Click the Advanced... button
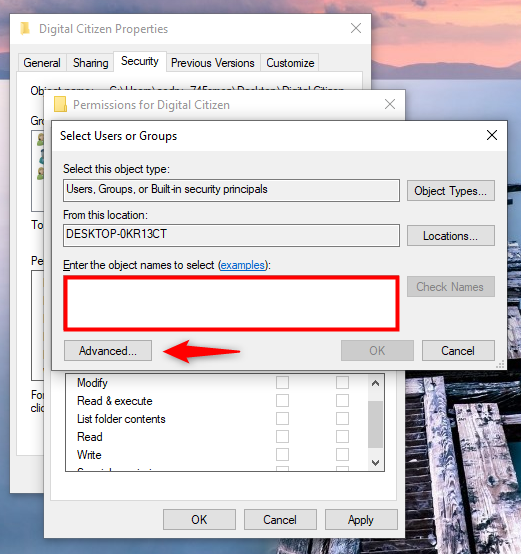521x554 pixels. pos(108,350)
